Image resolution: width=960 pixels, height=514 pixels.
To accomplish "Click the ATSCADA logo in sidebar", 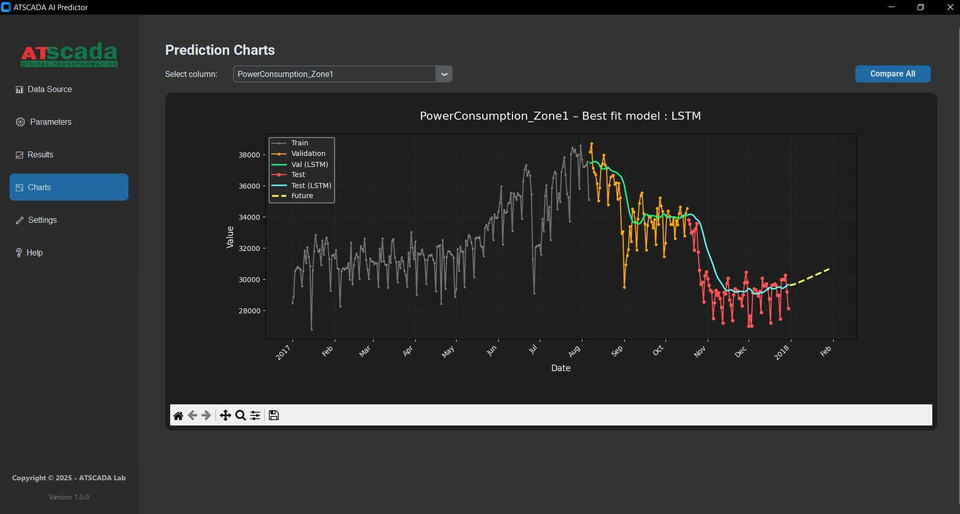I will point(69,55).
